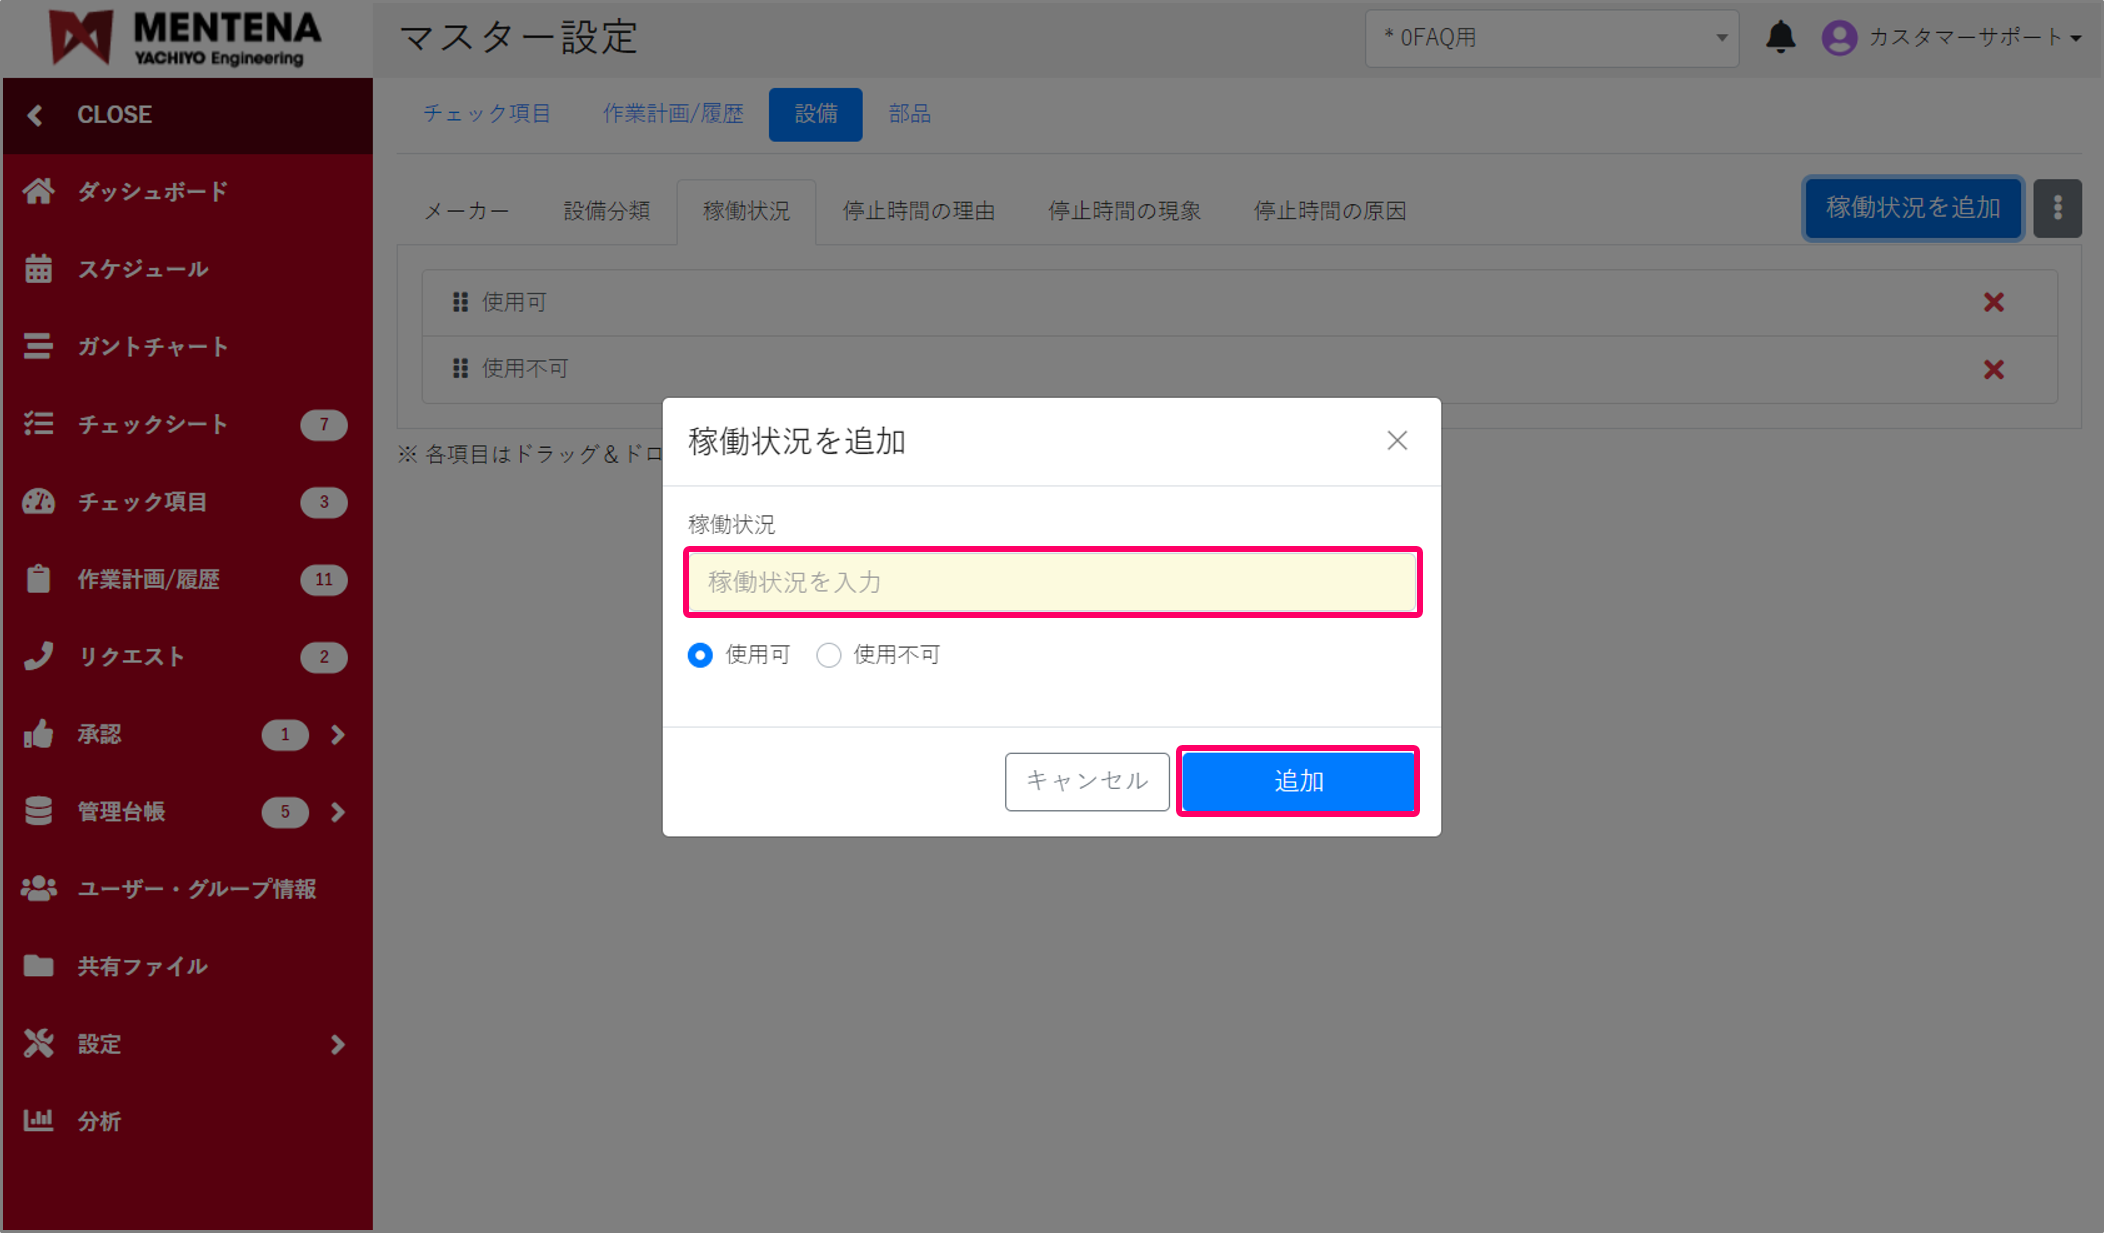Switch to the 部品 tab

pos(908,113)
